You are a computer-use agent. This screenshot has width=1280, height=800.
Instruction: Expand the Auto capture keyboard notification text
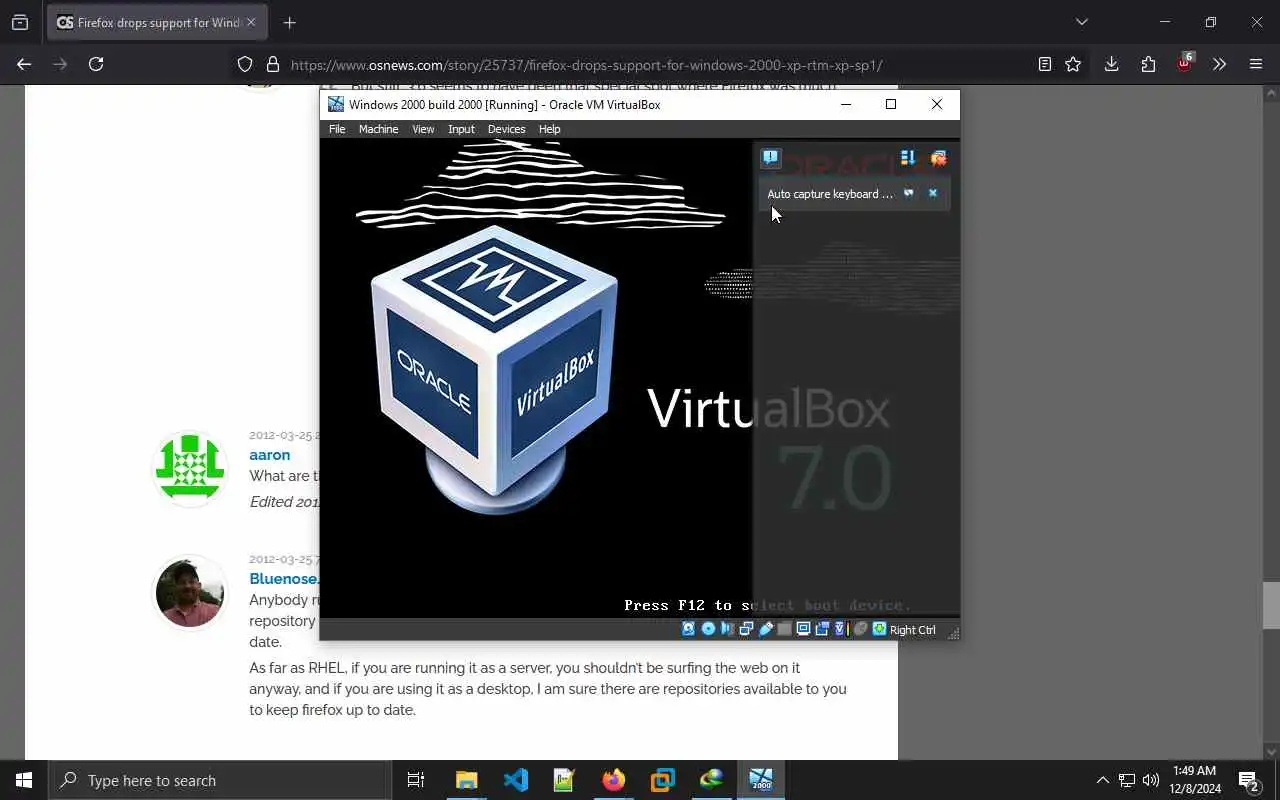pyautogui.click(x=830, y=194)
